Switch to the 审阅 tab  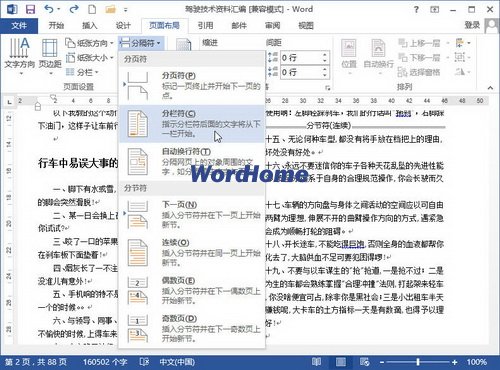[x=272, y=25]
